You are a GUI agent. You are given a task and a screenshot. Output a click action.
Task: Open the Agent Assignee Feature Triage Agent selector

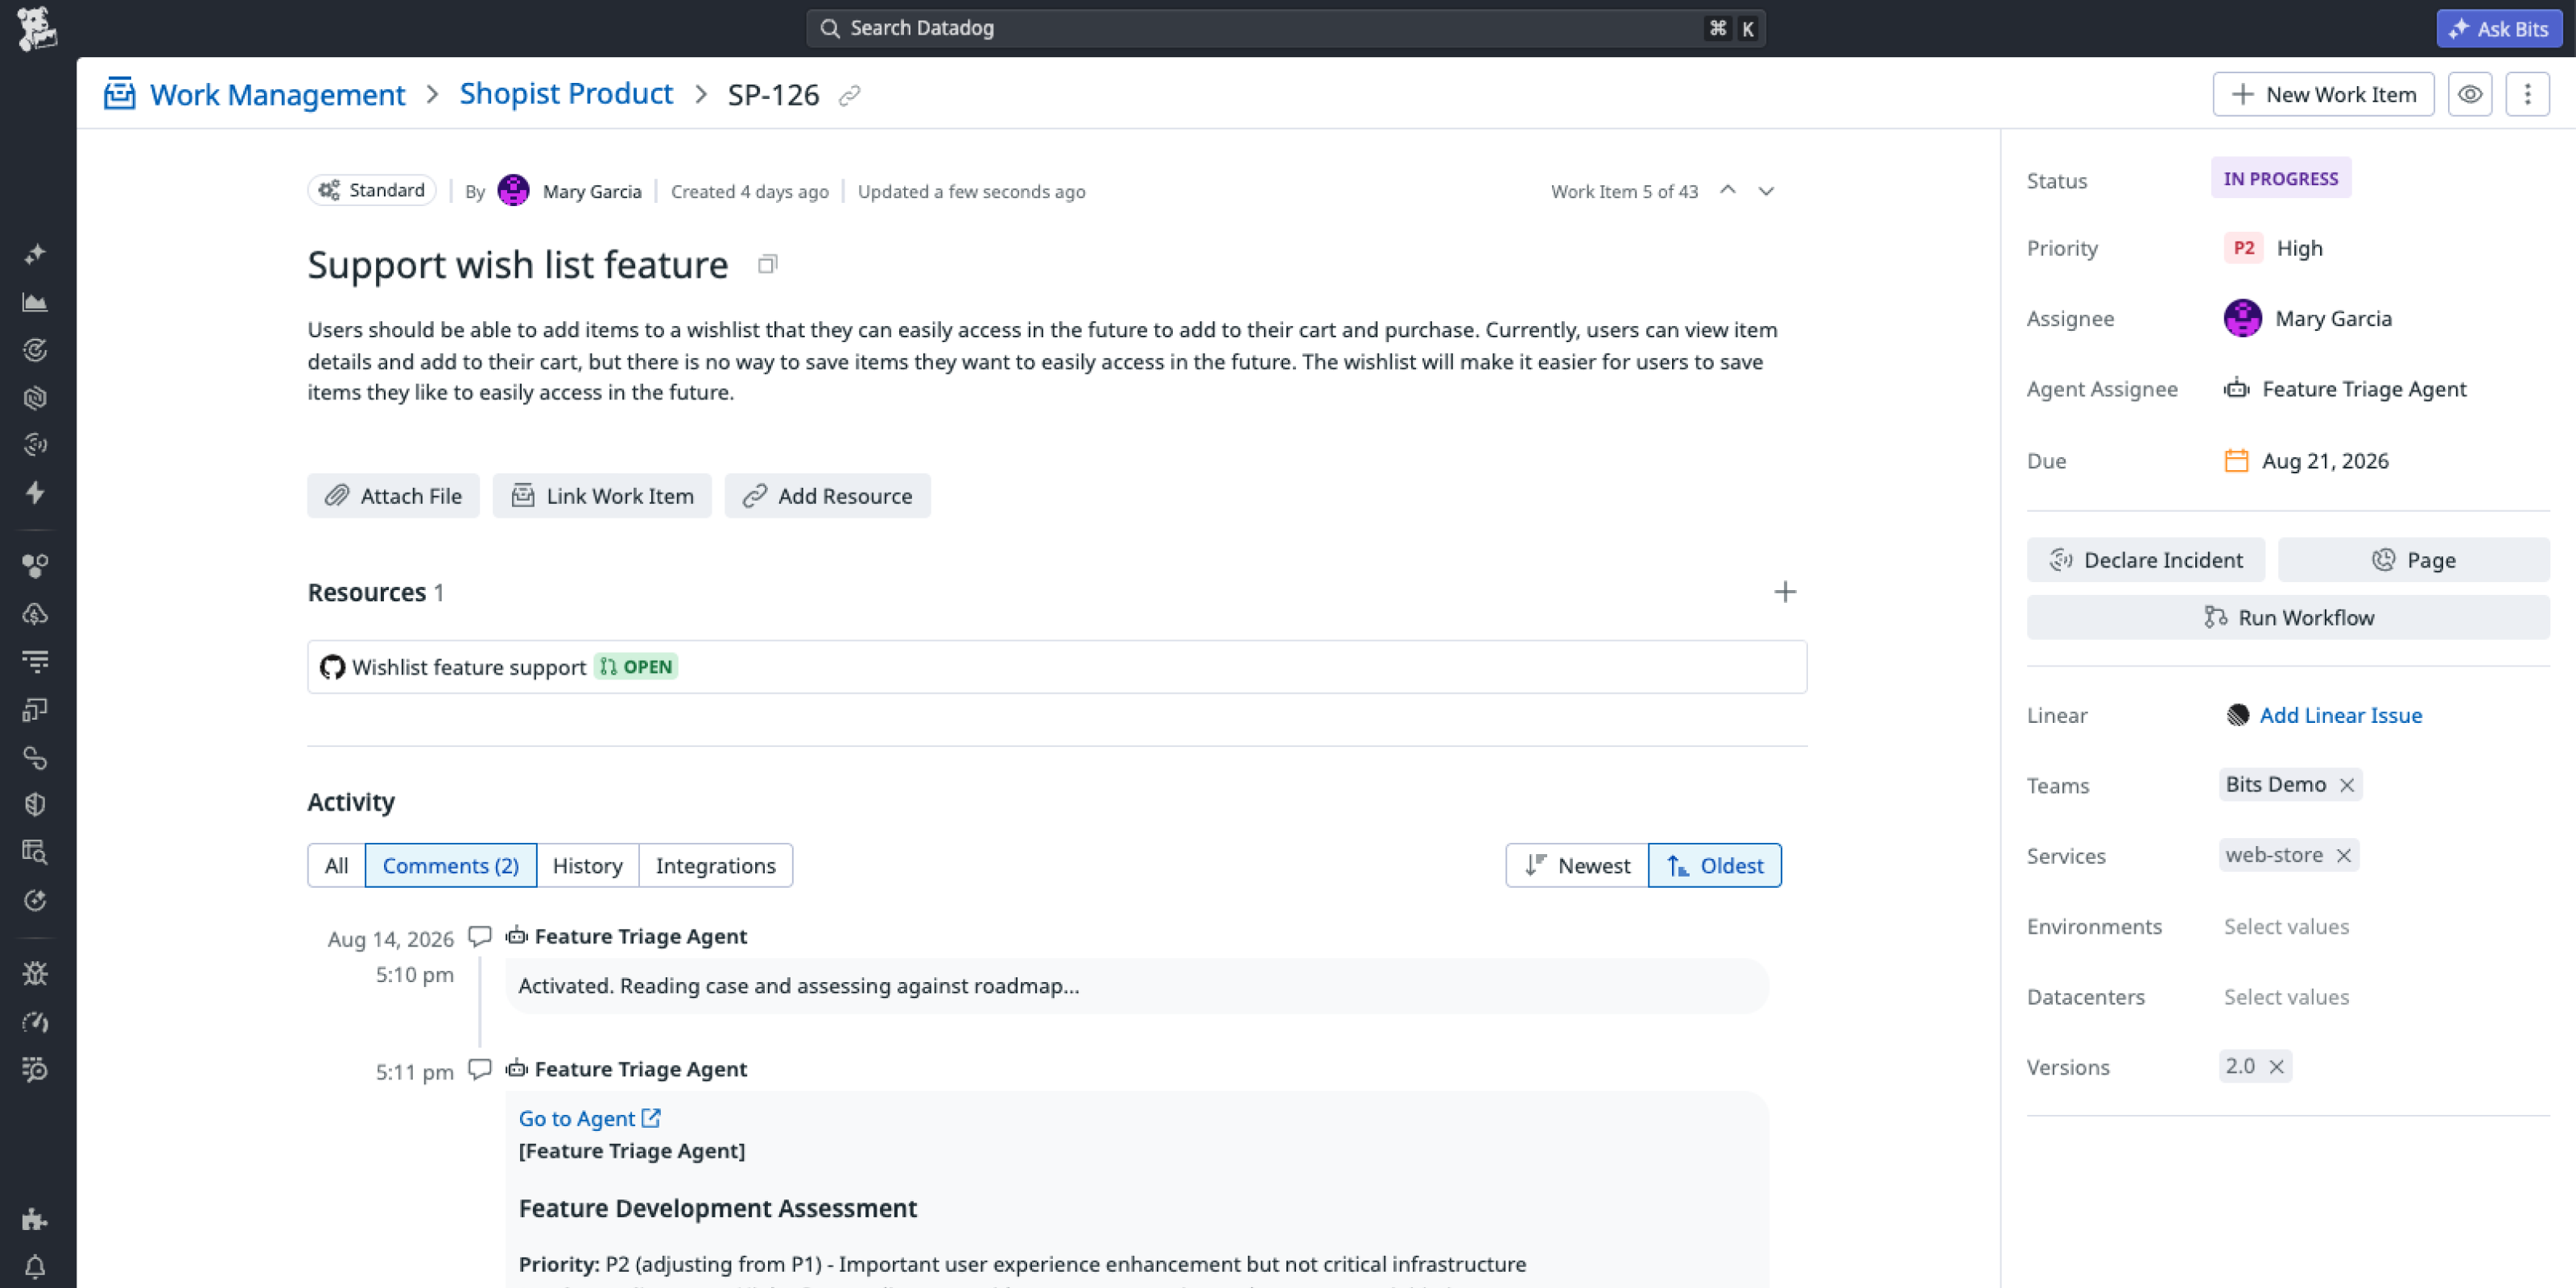click(2345, 389)
